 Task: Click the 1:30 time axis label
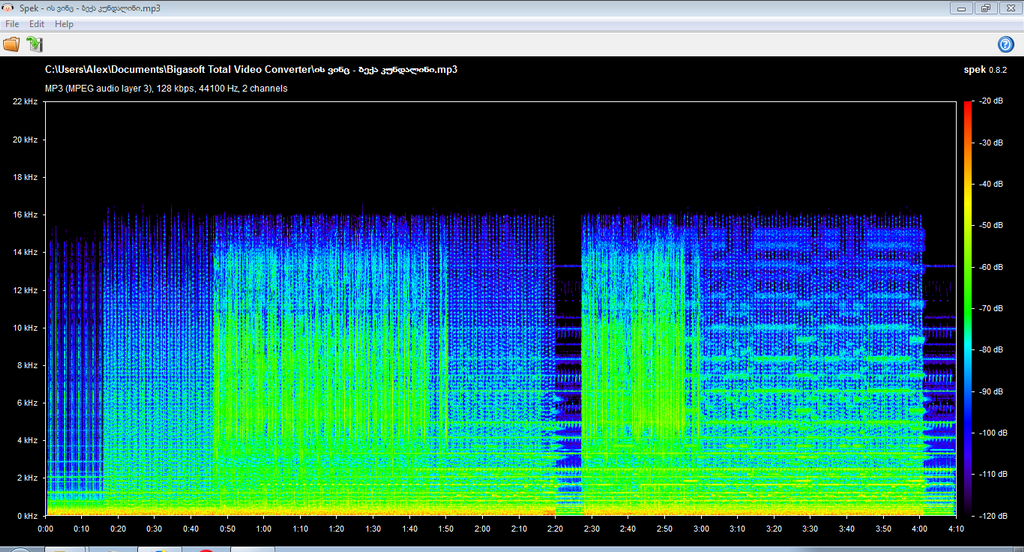tap(373, 529)
